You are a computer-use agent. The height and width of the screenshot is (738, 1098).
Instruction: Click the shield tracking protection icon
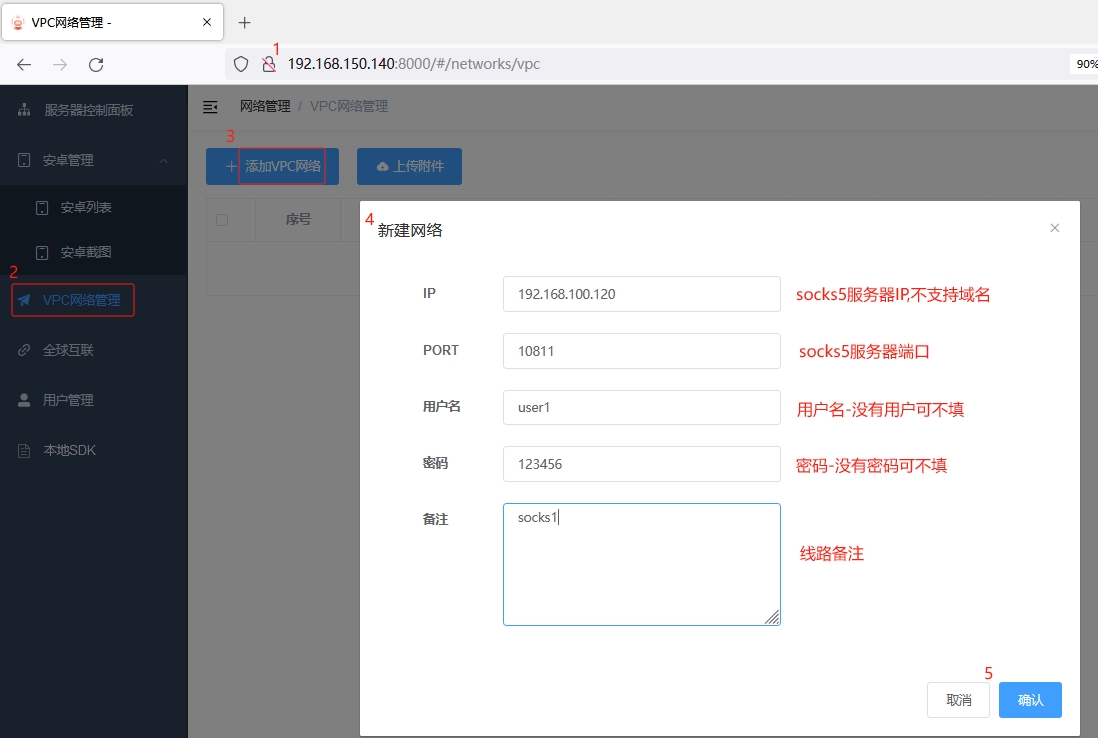point(241,64)
